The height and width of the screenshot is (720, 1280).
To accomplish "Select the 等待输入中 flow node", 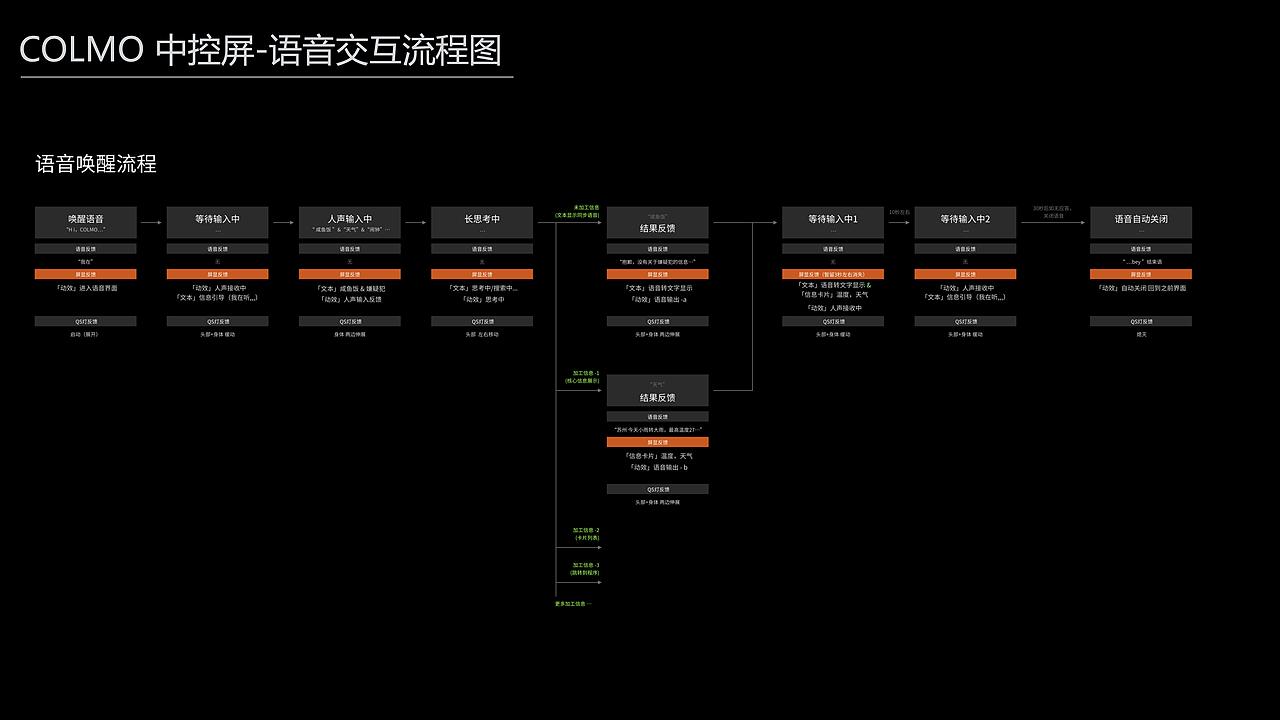I will point(218,222).
